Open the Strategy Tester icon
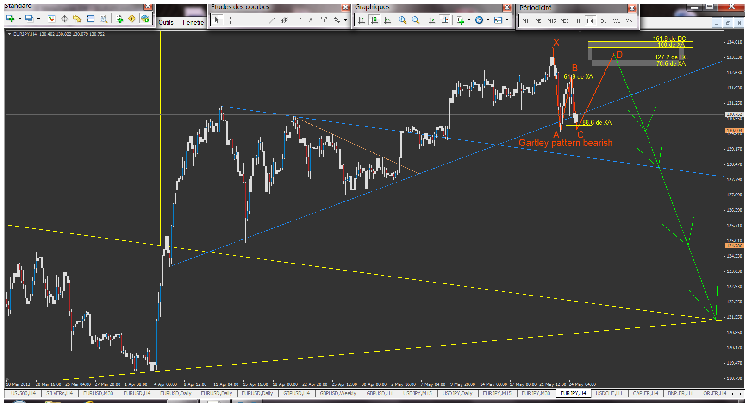This screenshot has height=403, width=749. click(104, 19)
